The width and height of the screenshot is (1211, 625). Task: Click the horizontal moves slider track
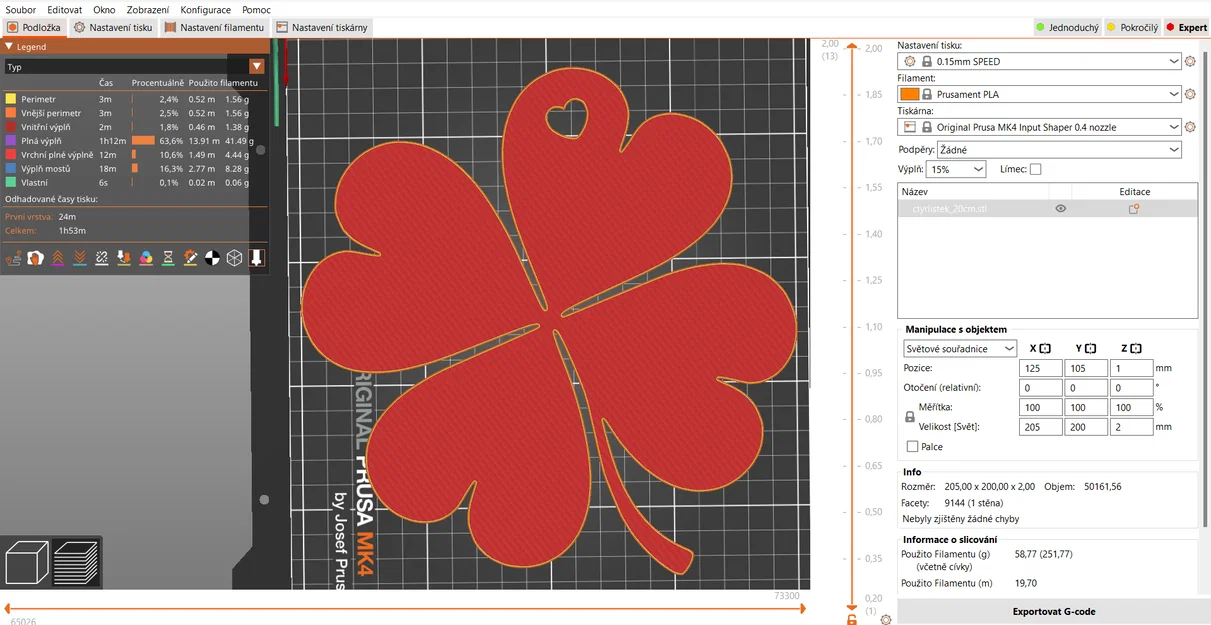pos(404,607)
